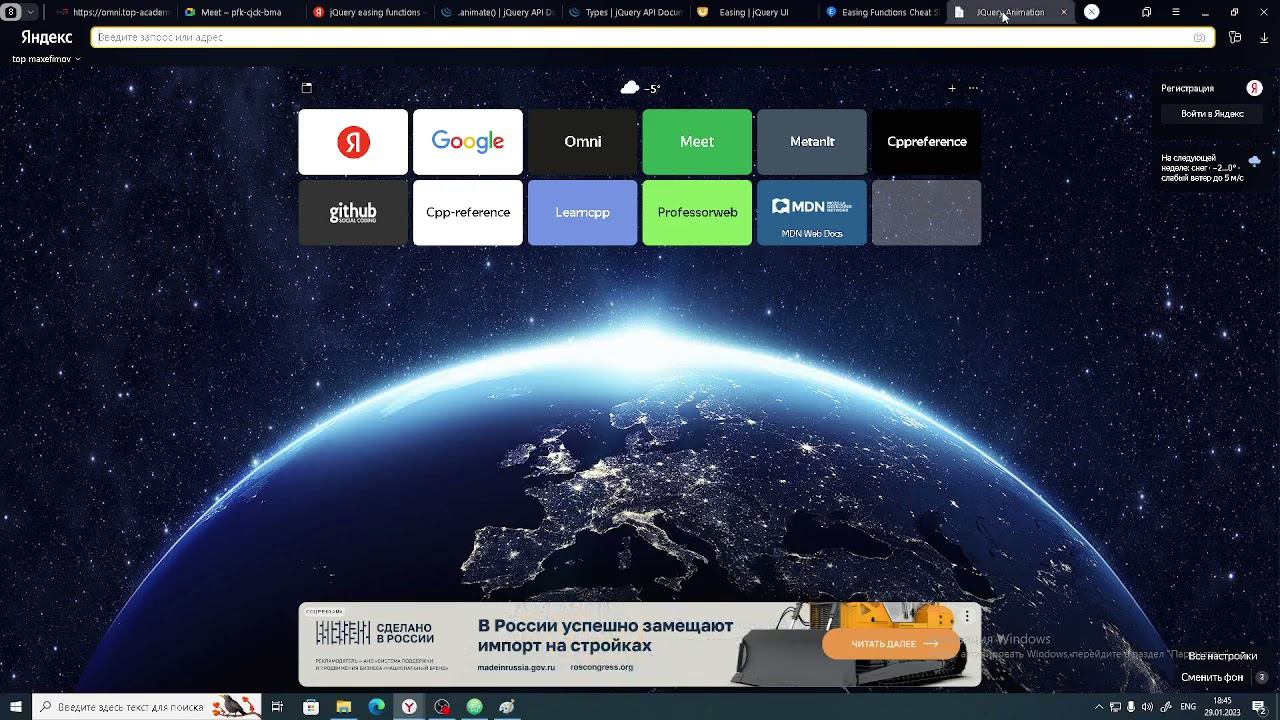The height and width of the screenshot is (720, 1280).
Task: Click the side panel icon in title bar
Action: [1146, 12]
